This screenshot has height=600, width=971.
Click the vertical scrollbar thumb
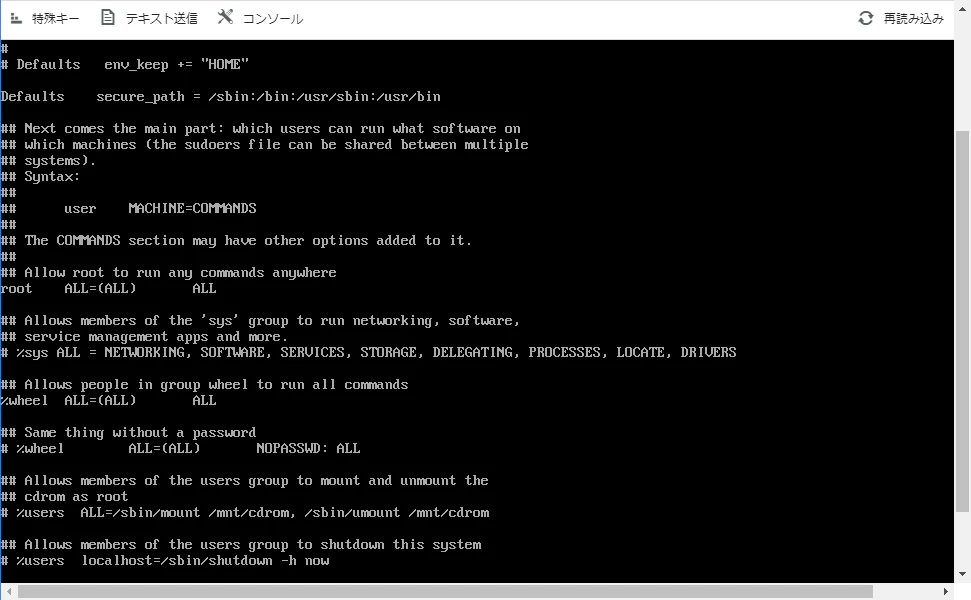(x=962, y=321)
